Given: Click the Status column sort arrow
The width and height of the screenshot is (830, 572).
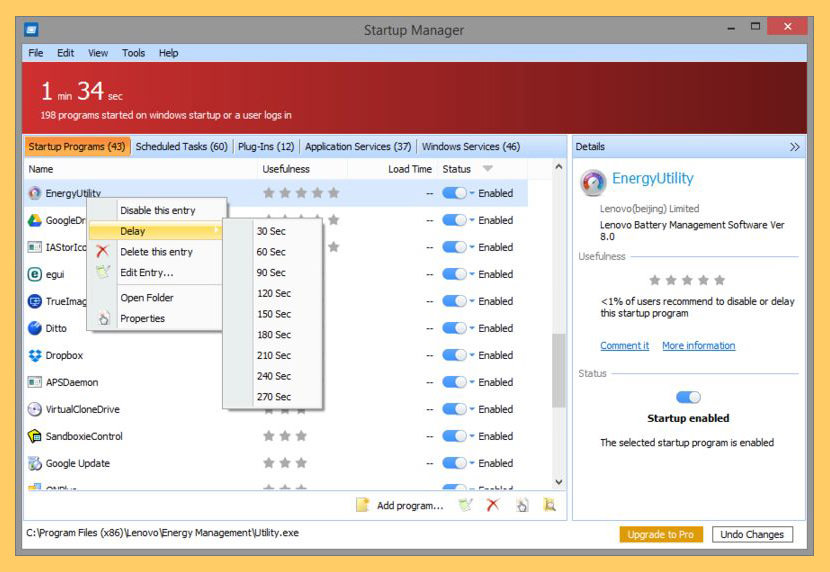Looking at the screenshot, I should point(488,169).
